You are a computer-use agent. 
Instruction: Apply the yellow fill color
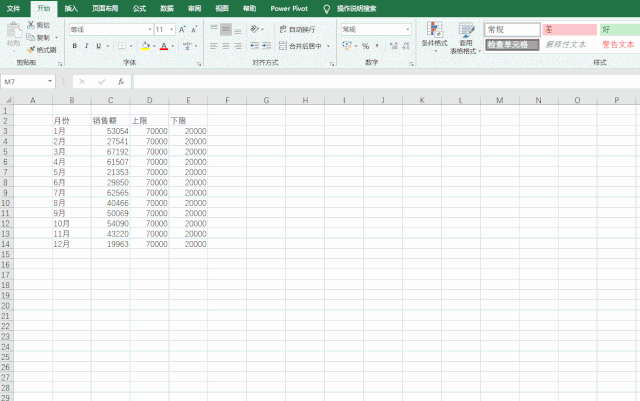[145, 46]
